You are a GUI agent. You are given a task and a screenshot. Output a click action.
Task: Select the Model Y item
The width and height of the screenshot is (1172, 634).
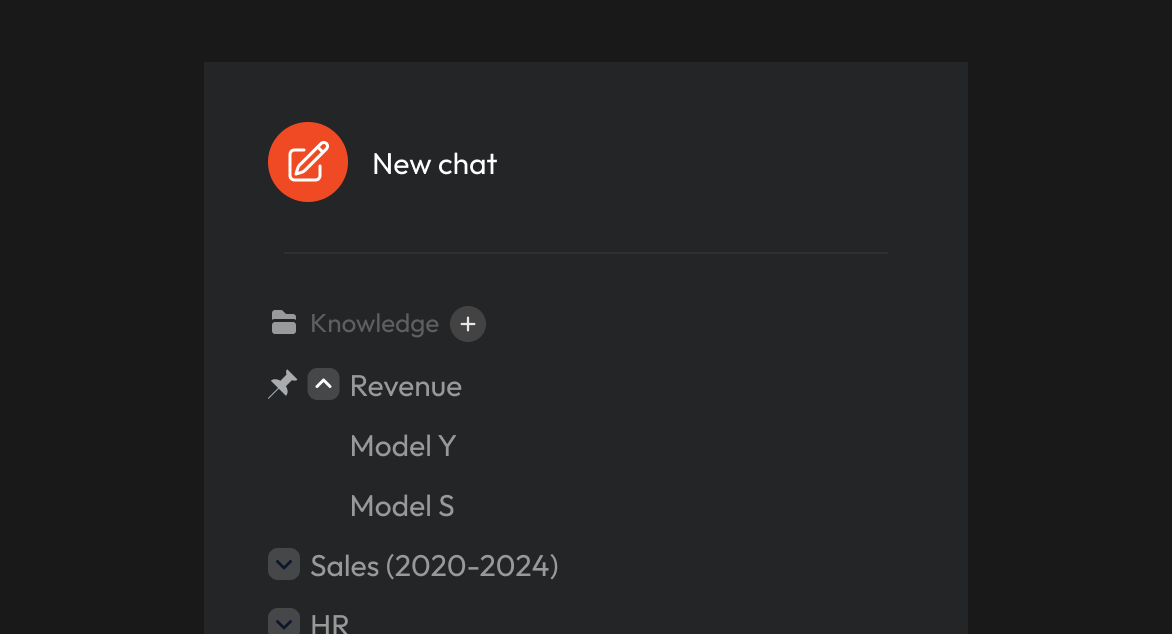click(x=403, y=446)
